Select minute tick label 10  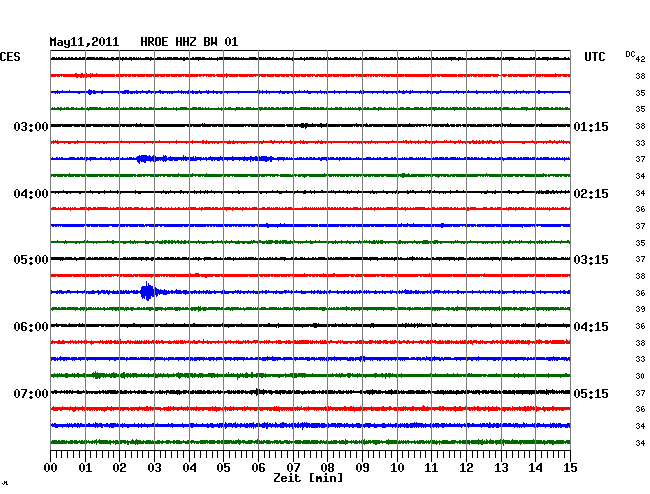click(397, 467)
